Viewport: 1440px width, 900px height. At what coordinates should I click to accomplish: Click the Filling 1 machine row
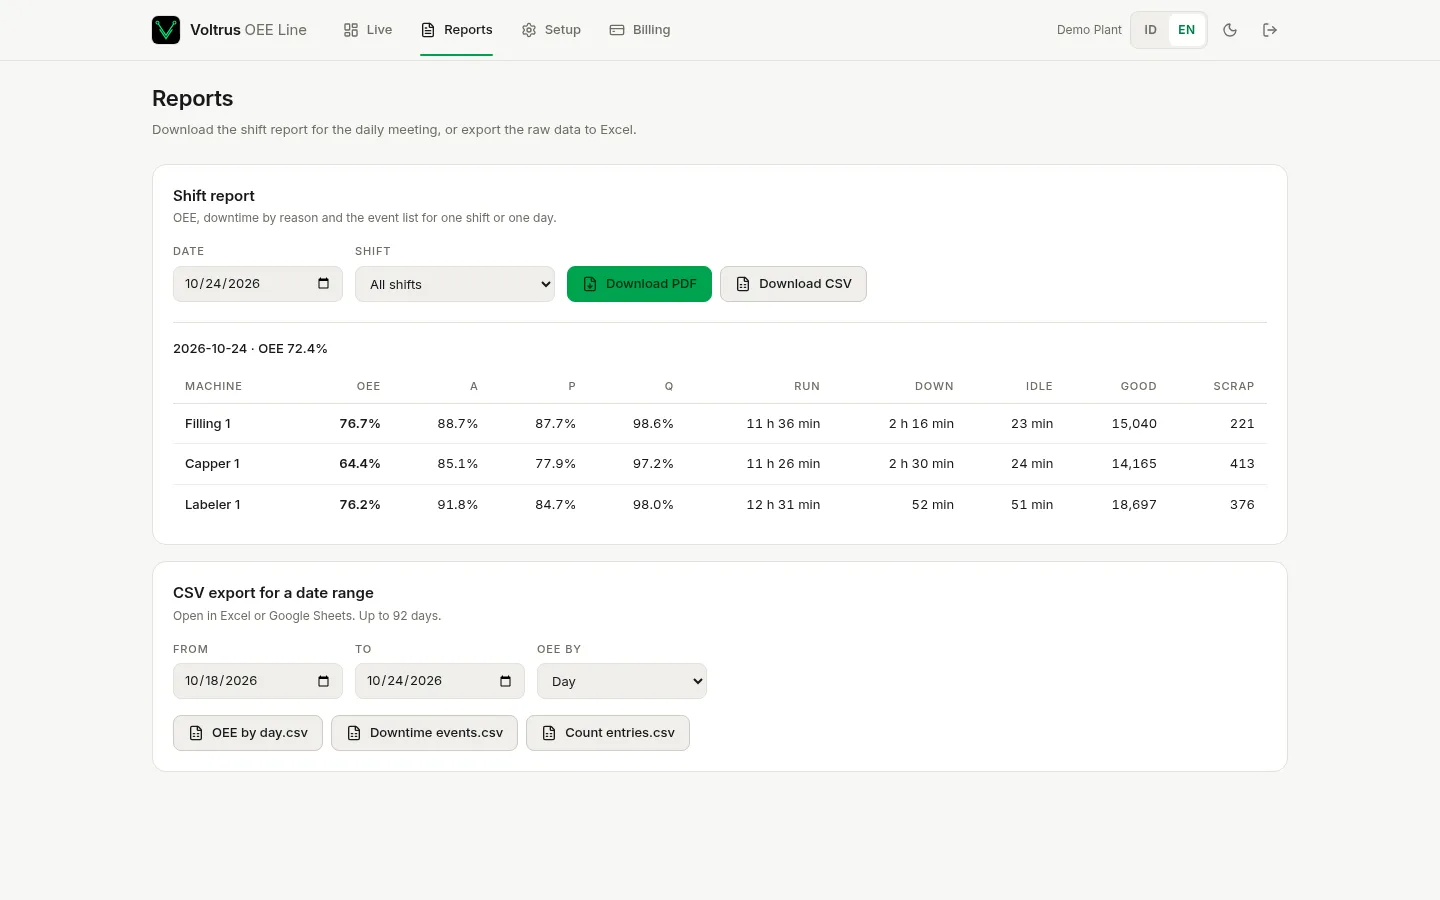[720, 424]
